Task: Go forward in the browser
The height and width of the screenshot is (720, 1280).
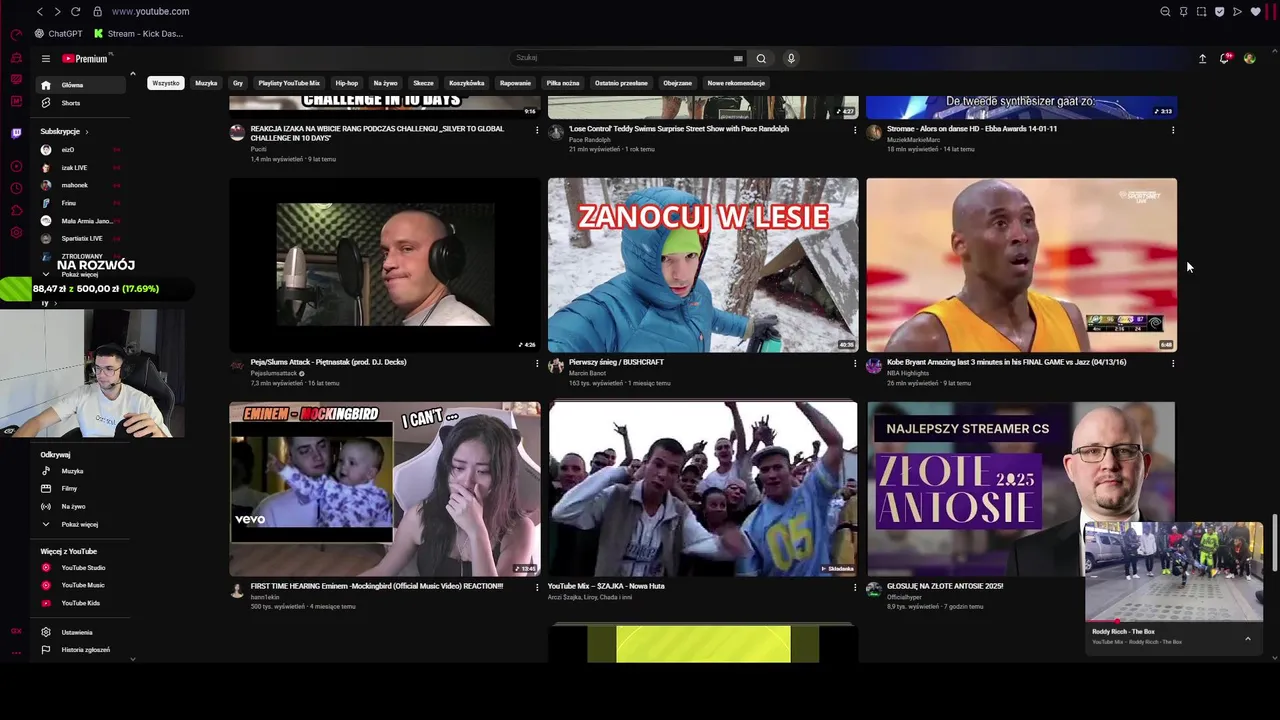Action: (x=57, y=11)
